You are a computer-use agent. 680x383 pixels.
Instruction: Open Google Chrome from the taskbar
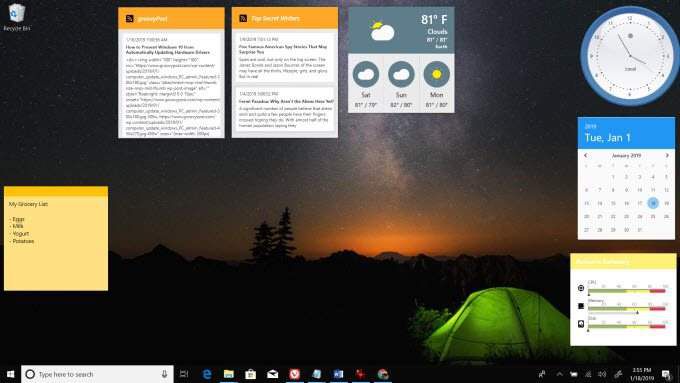[x=382, y=374]
